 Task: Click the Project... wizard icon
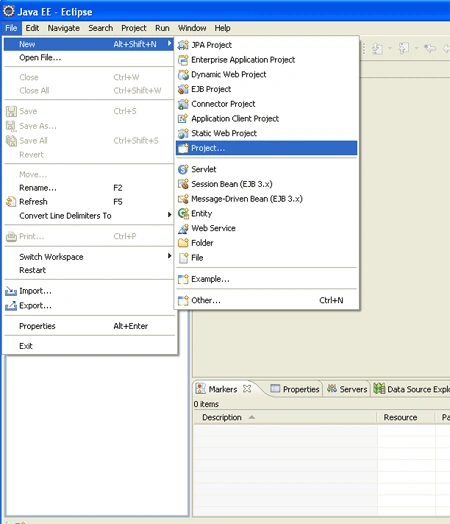[183, 148]
